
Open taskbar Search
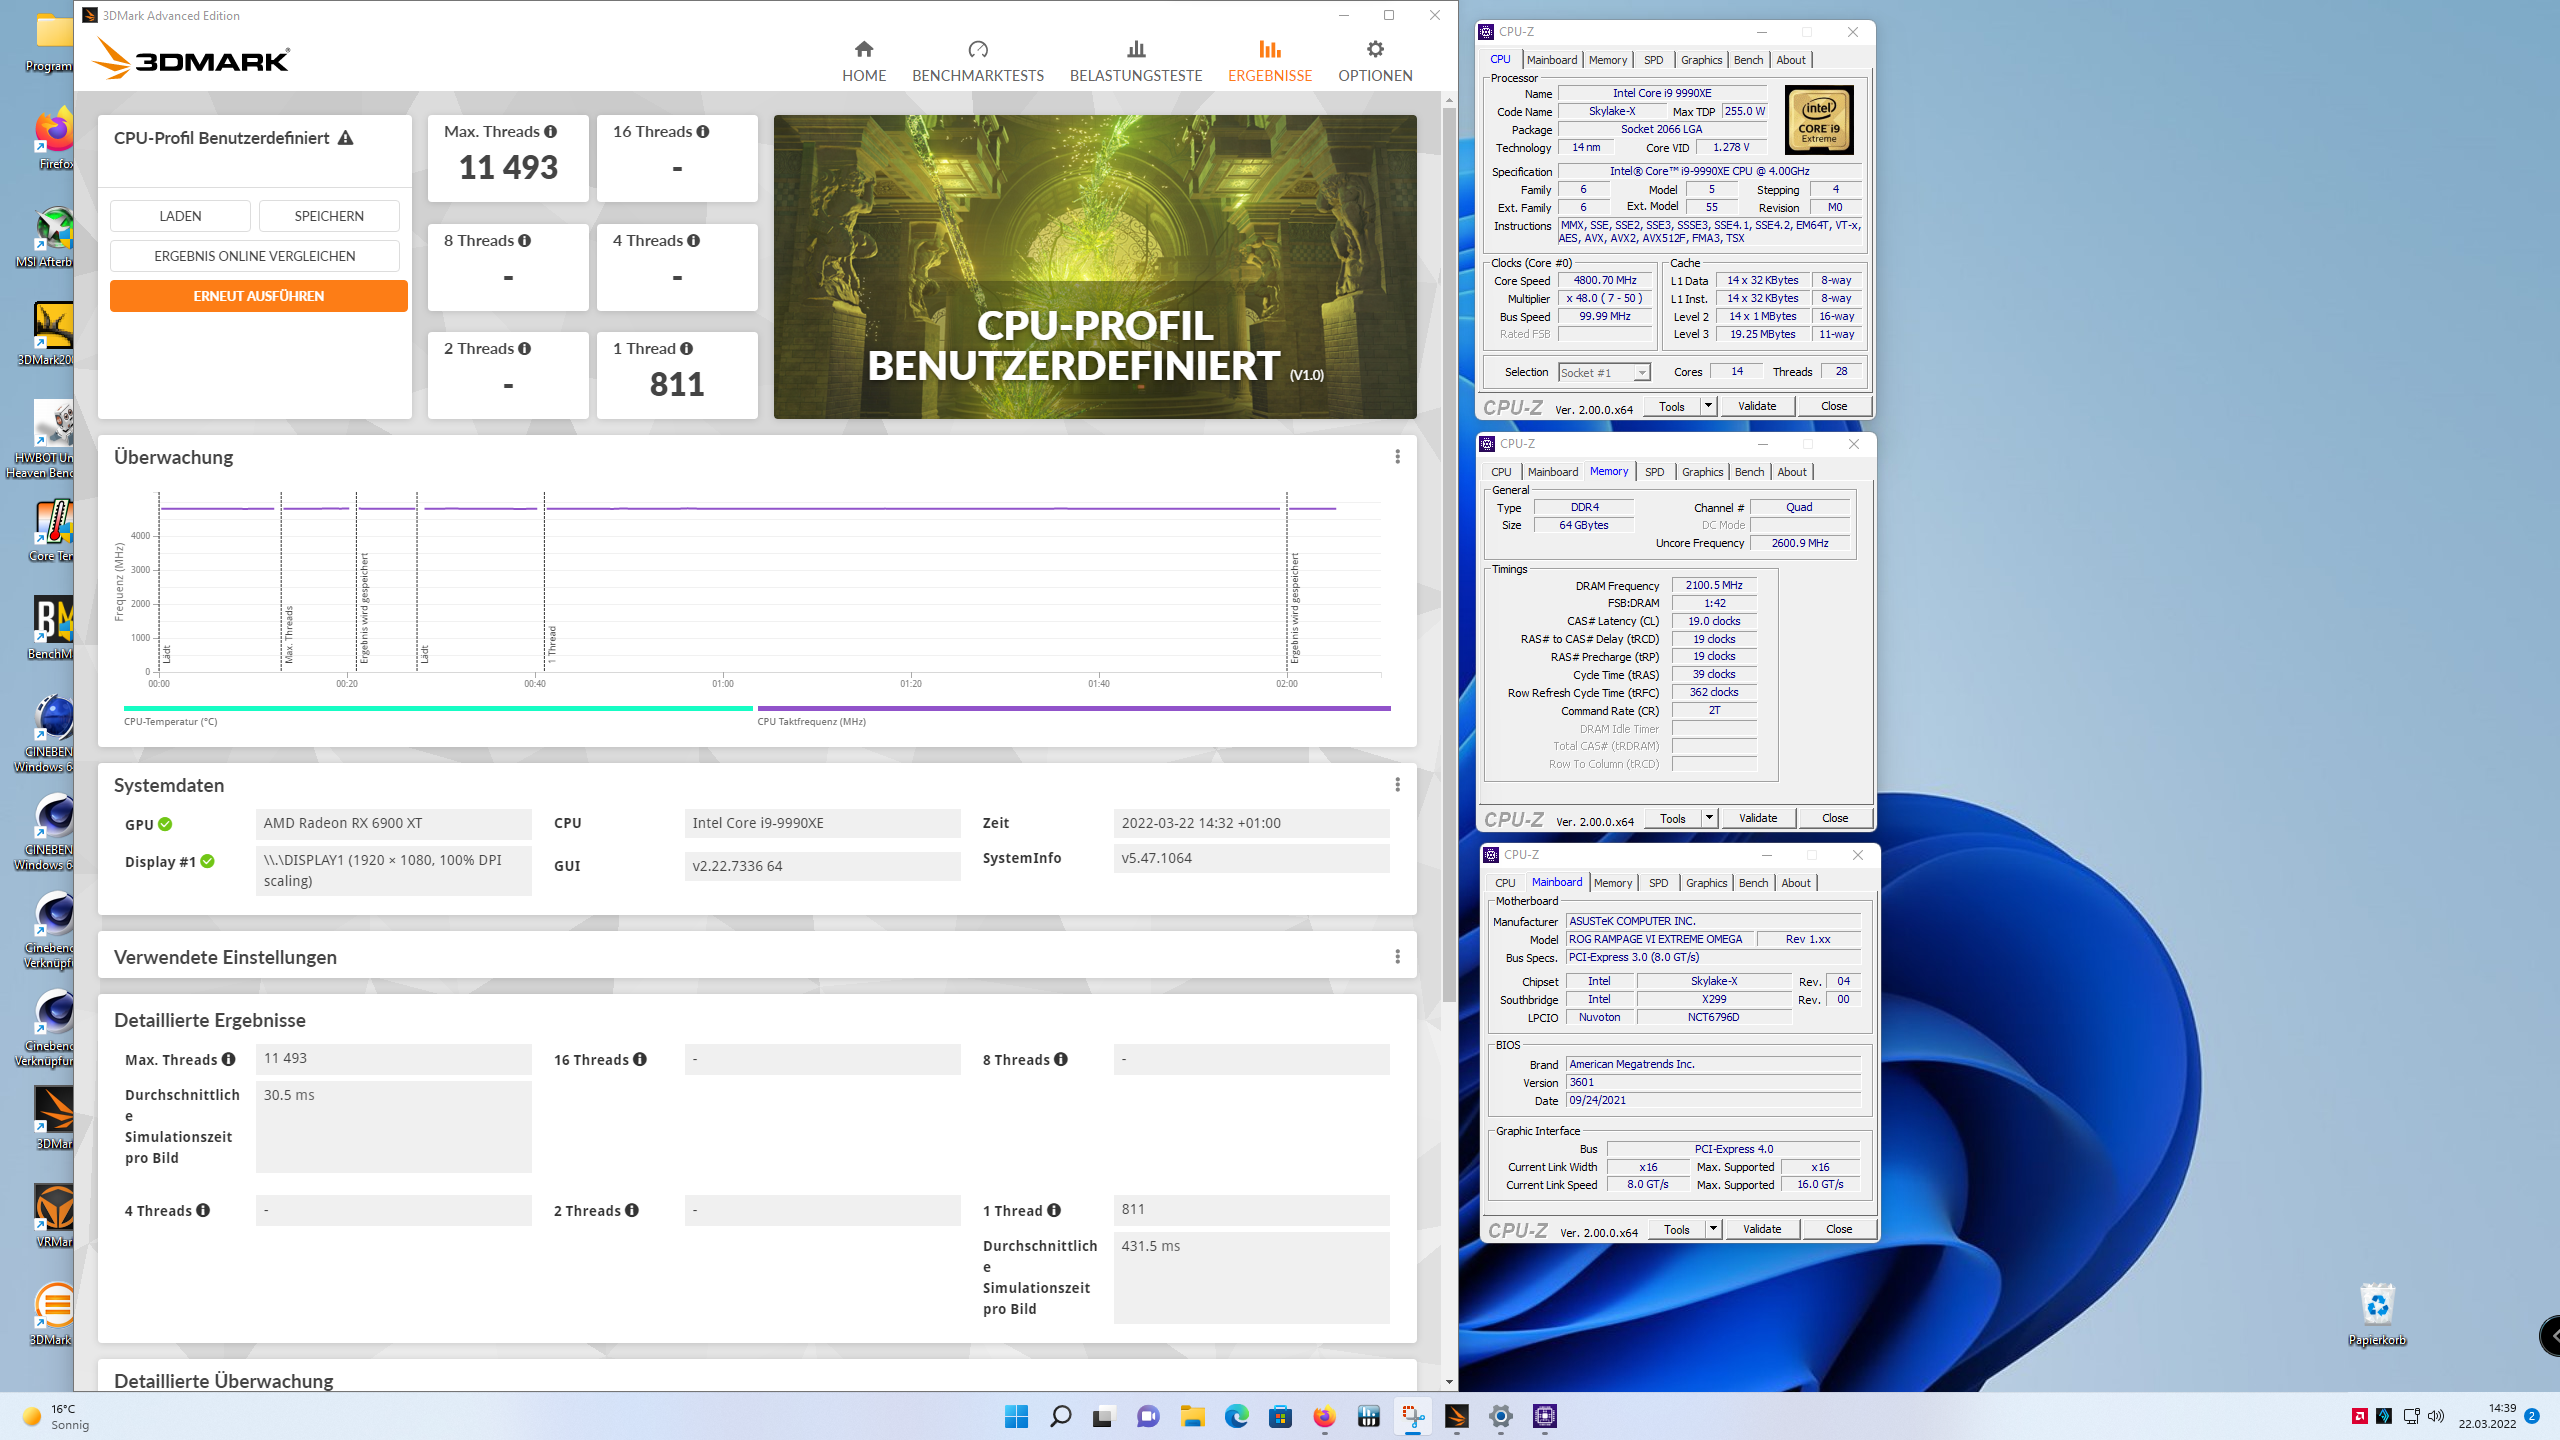coord(1060,1416)
